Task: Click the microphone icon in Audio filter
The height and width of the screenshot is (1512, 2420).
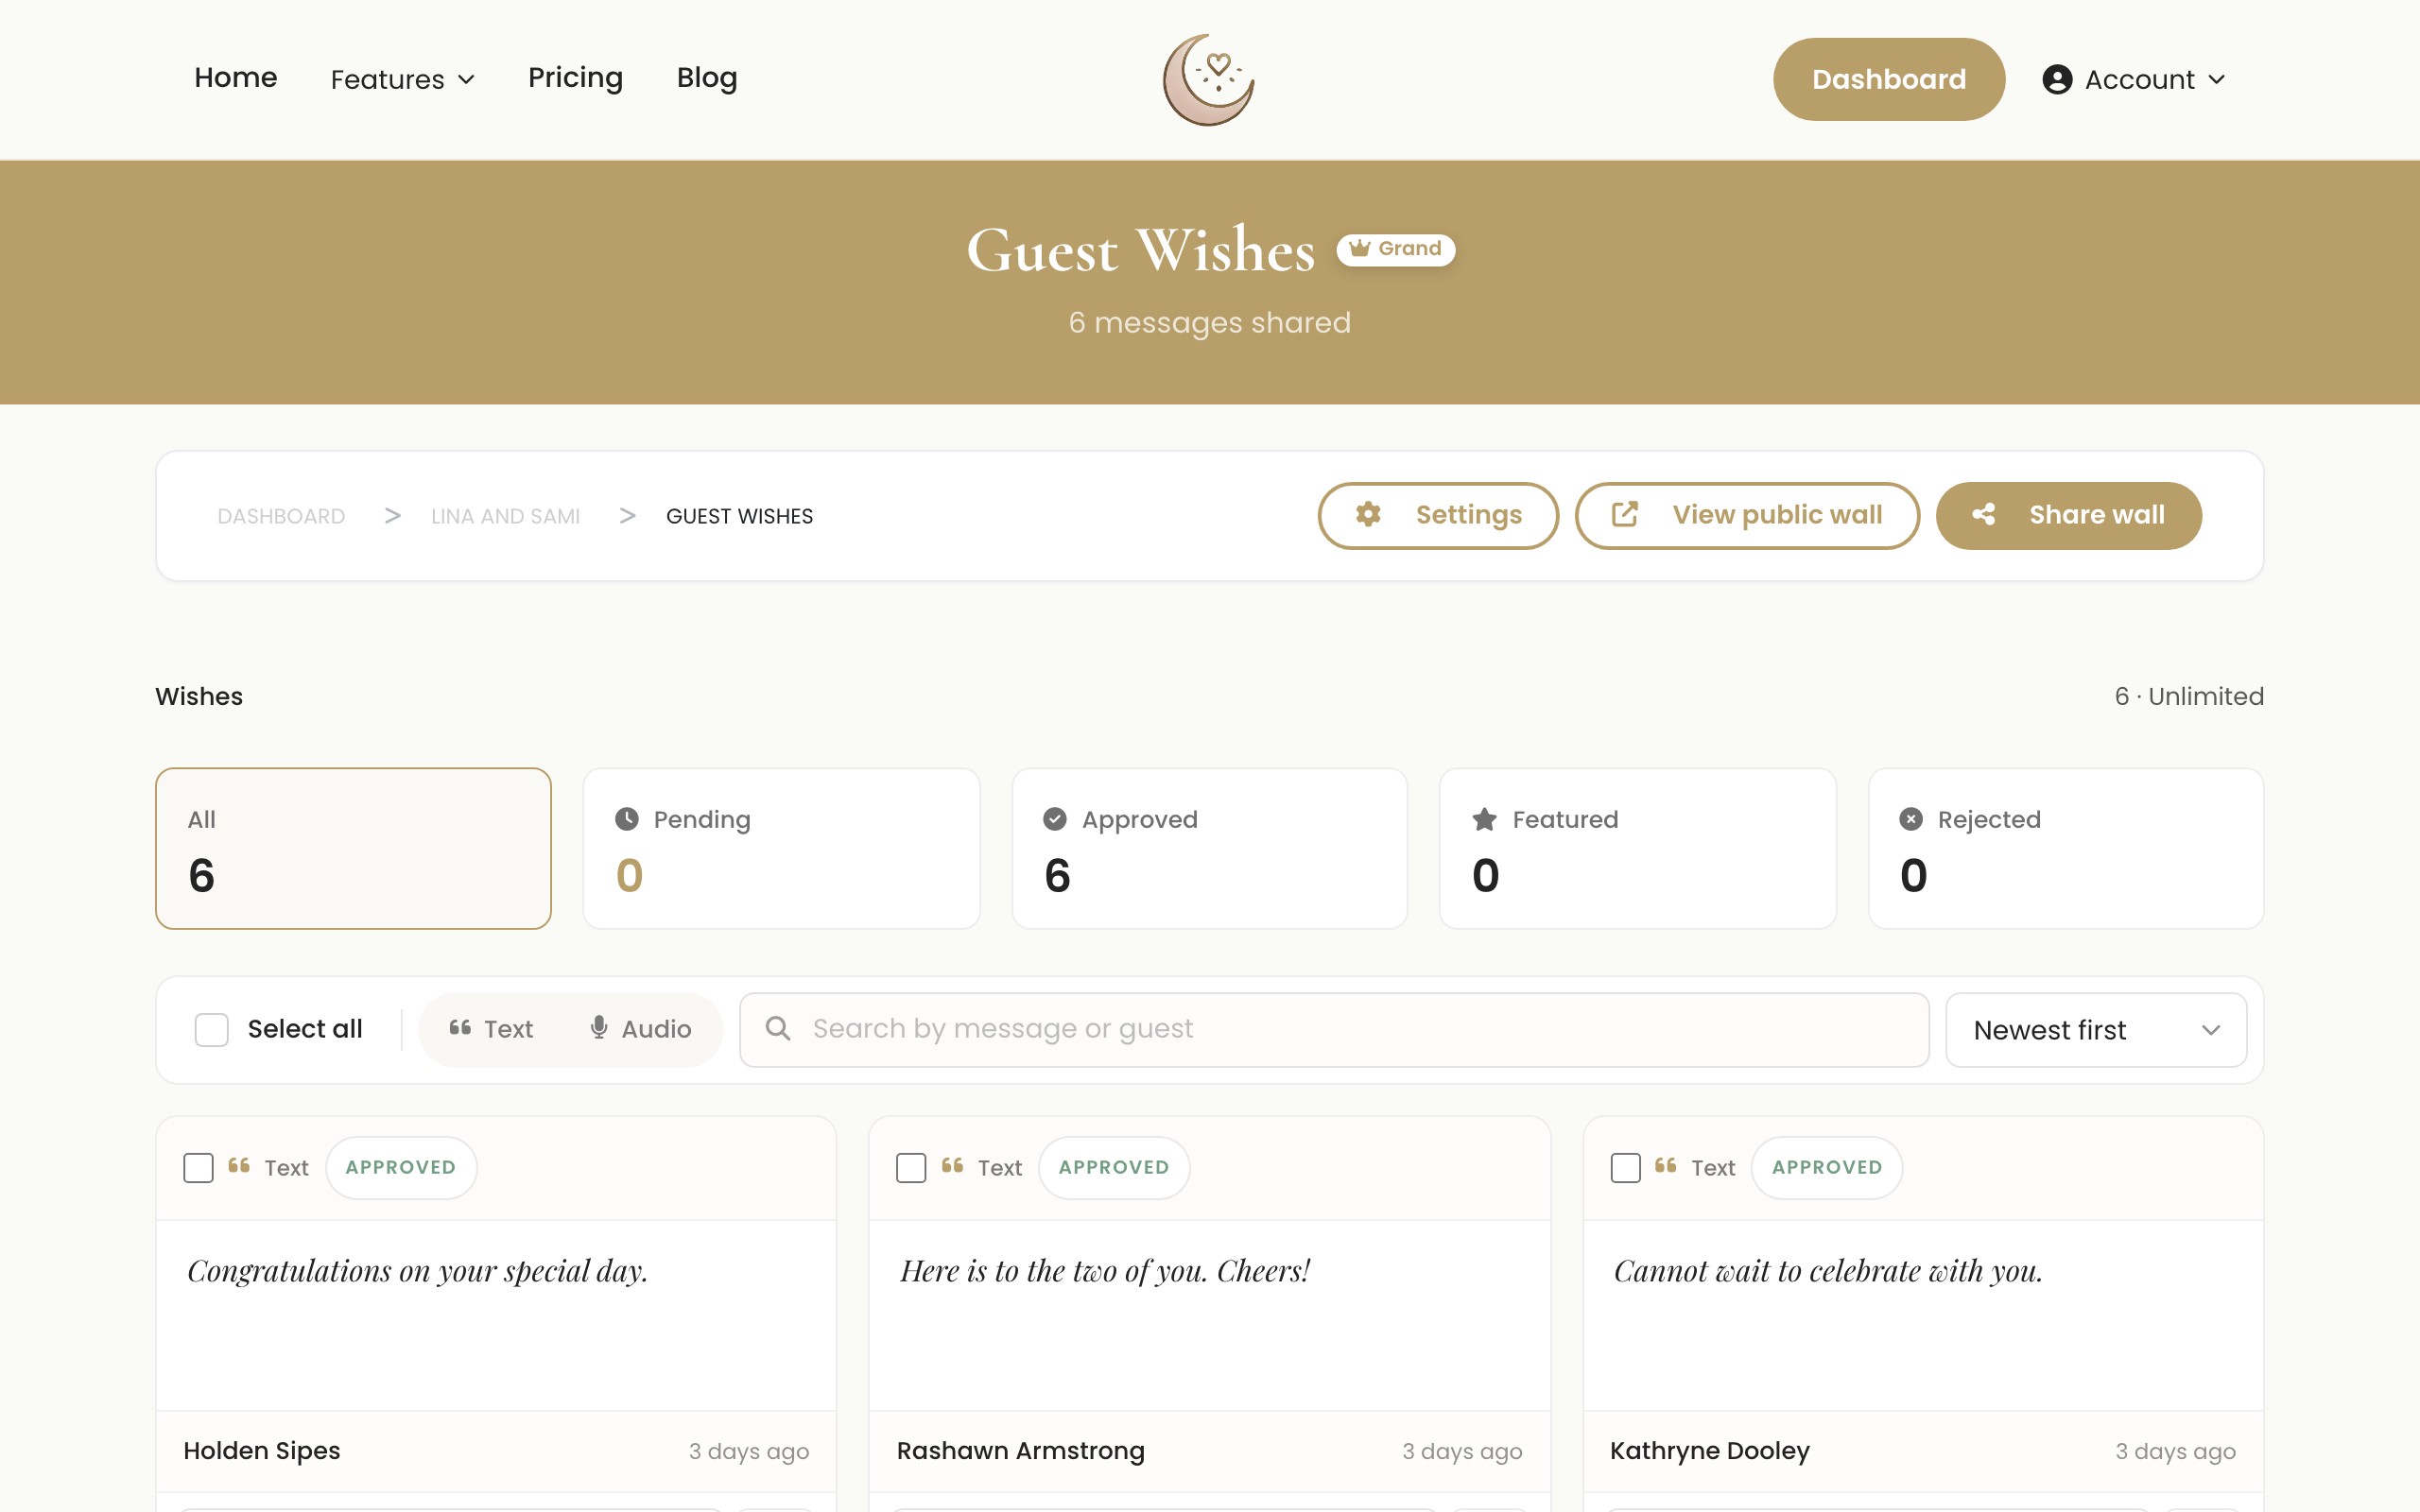Action: point(599,1028)
